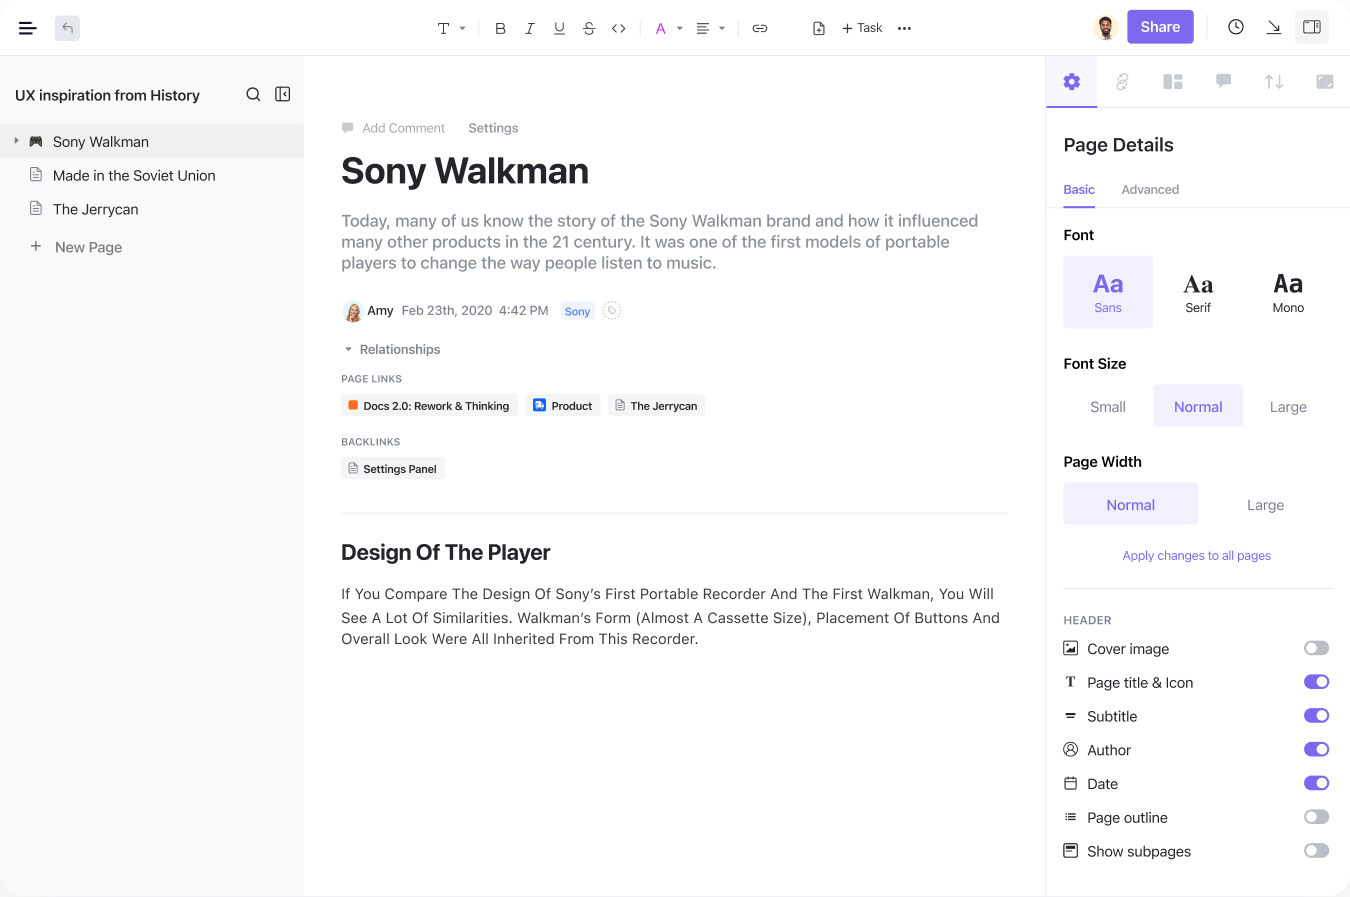1350x897 pixels.
Task: Click the add tag icon next to Sony
Action: [x=612, y=311]
